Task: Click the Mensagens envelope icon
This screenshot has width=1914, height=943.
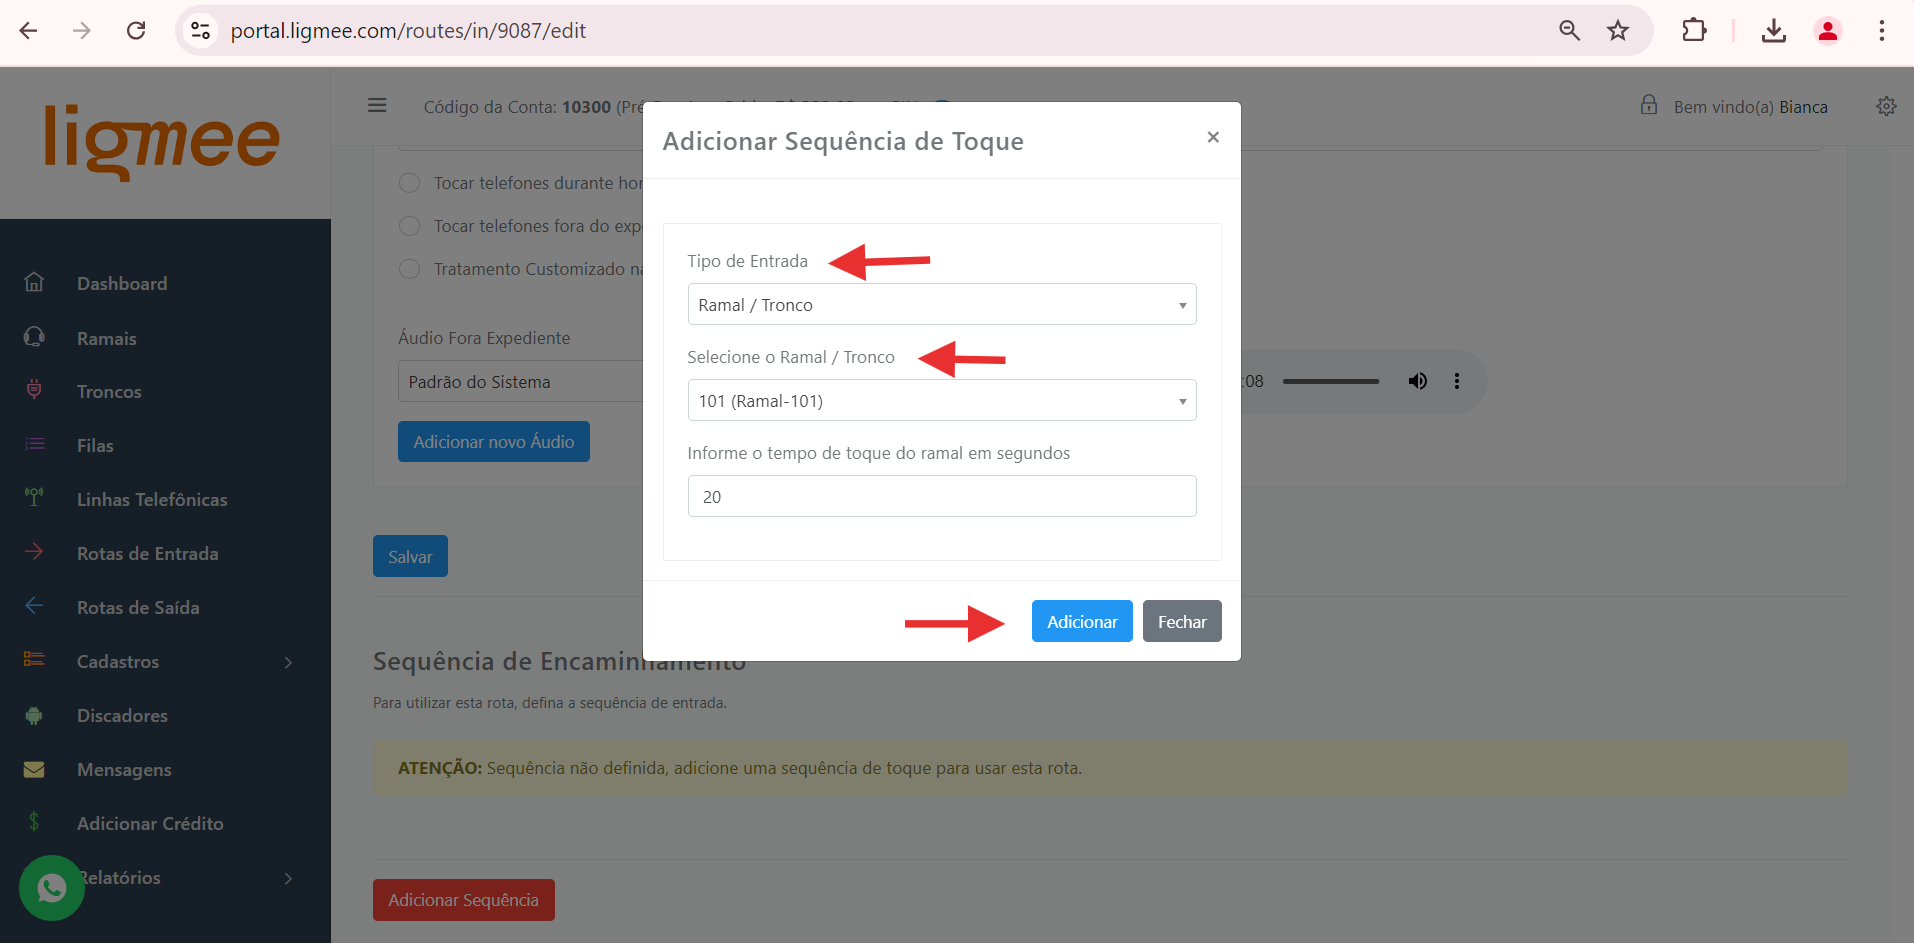Action: (x=34, y=769)
